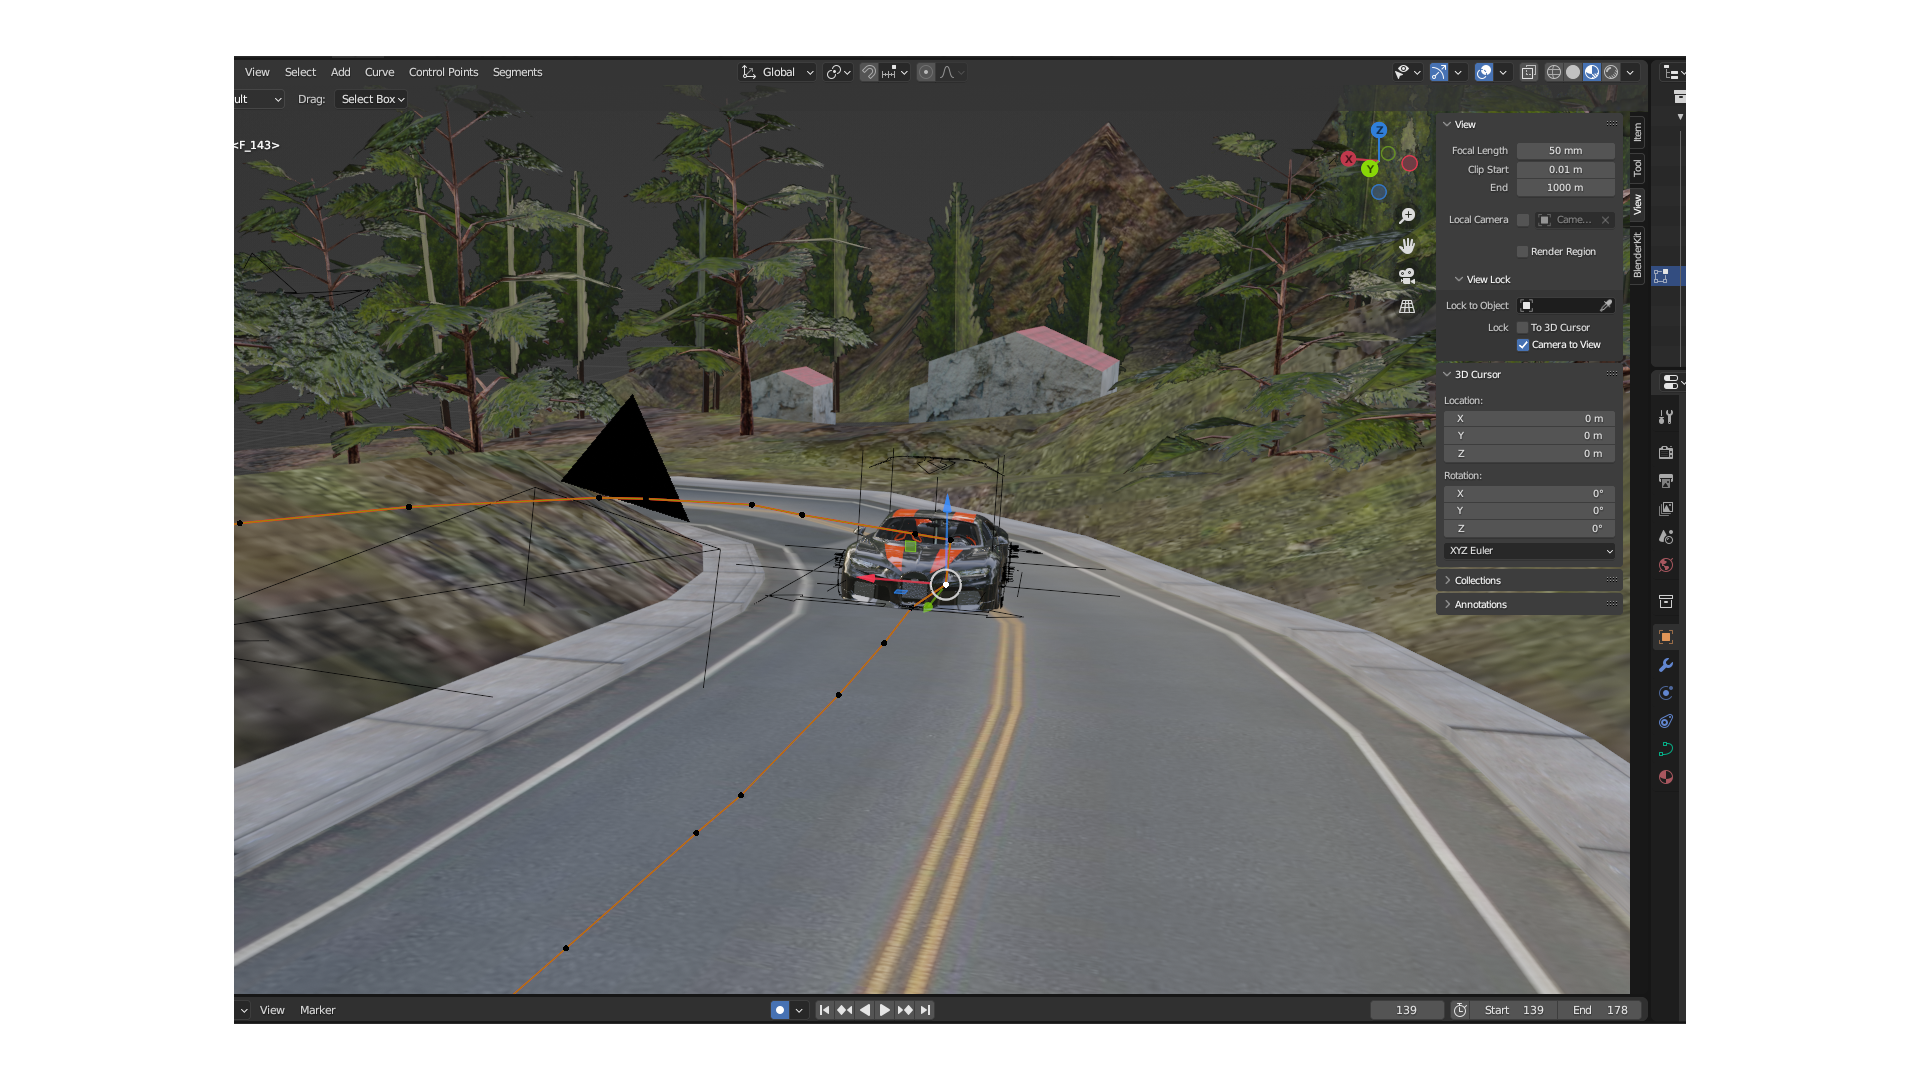
Task: Enable Lock To 3D Cursor checkbox
Action: pyautogui.click(x=1523, y=328)
